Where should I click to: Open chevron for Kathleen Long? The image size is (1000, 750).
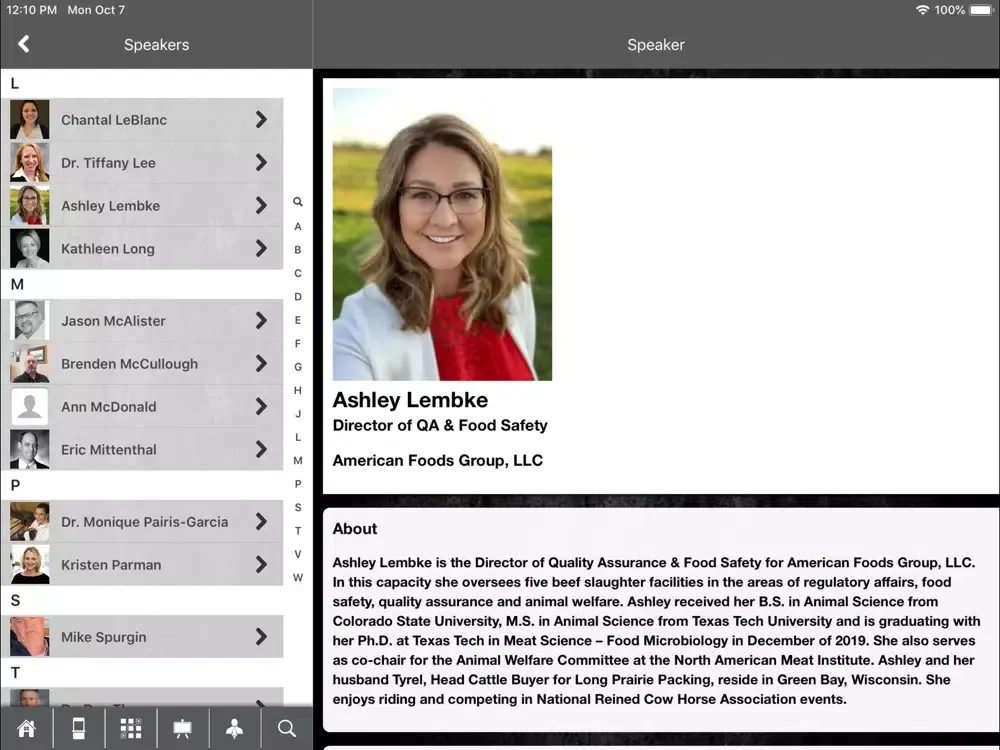click(x=261, y=248)
